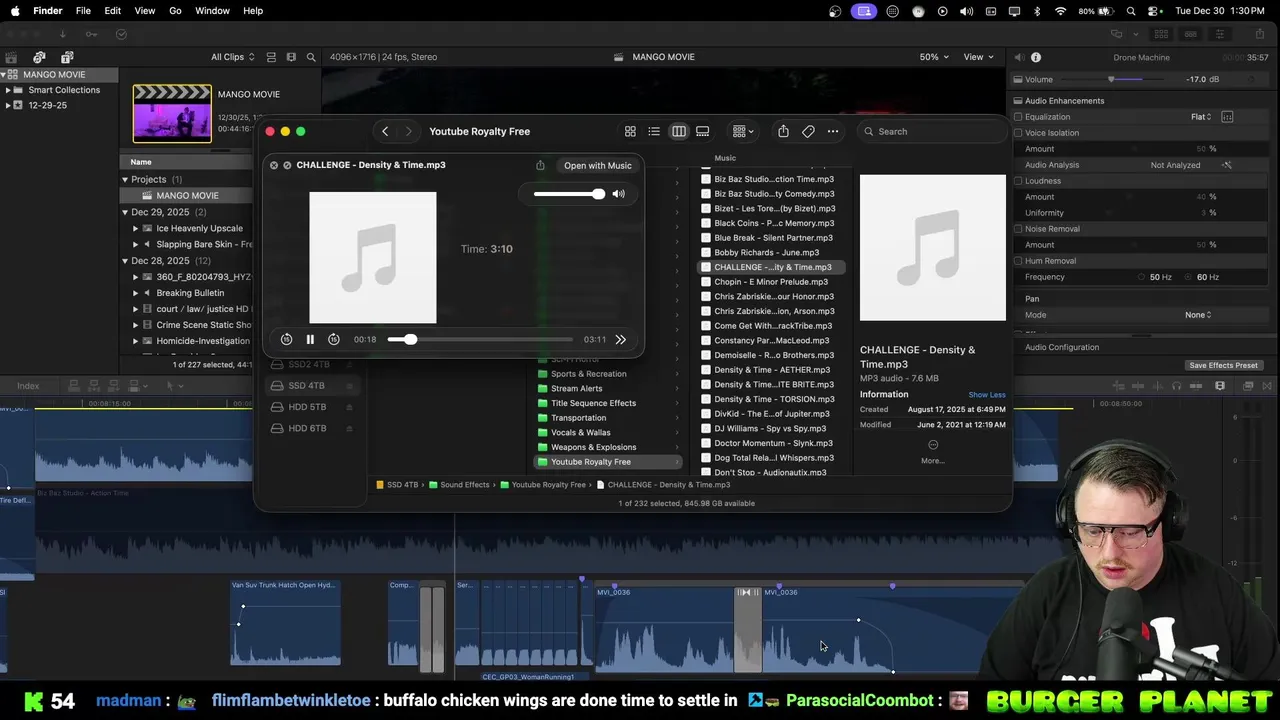Select DJ Williams - Spy vs Spy.mp3
Viewport: 1280px width, 720px height.
(x=770, y=428)
